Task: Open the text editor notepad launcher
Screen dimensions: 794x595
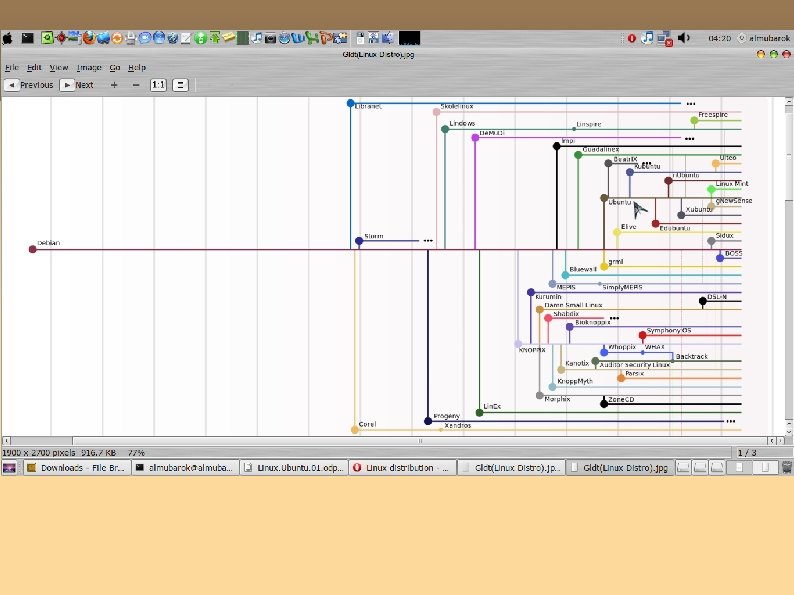Action: coord(186,38)
